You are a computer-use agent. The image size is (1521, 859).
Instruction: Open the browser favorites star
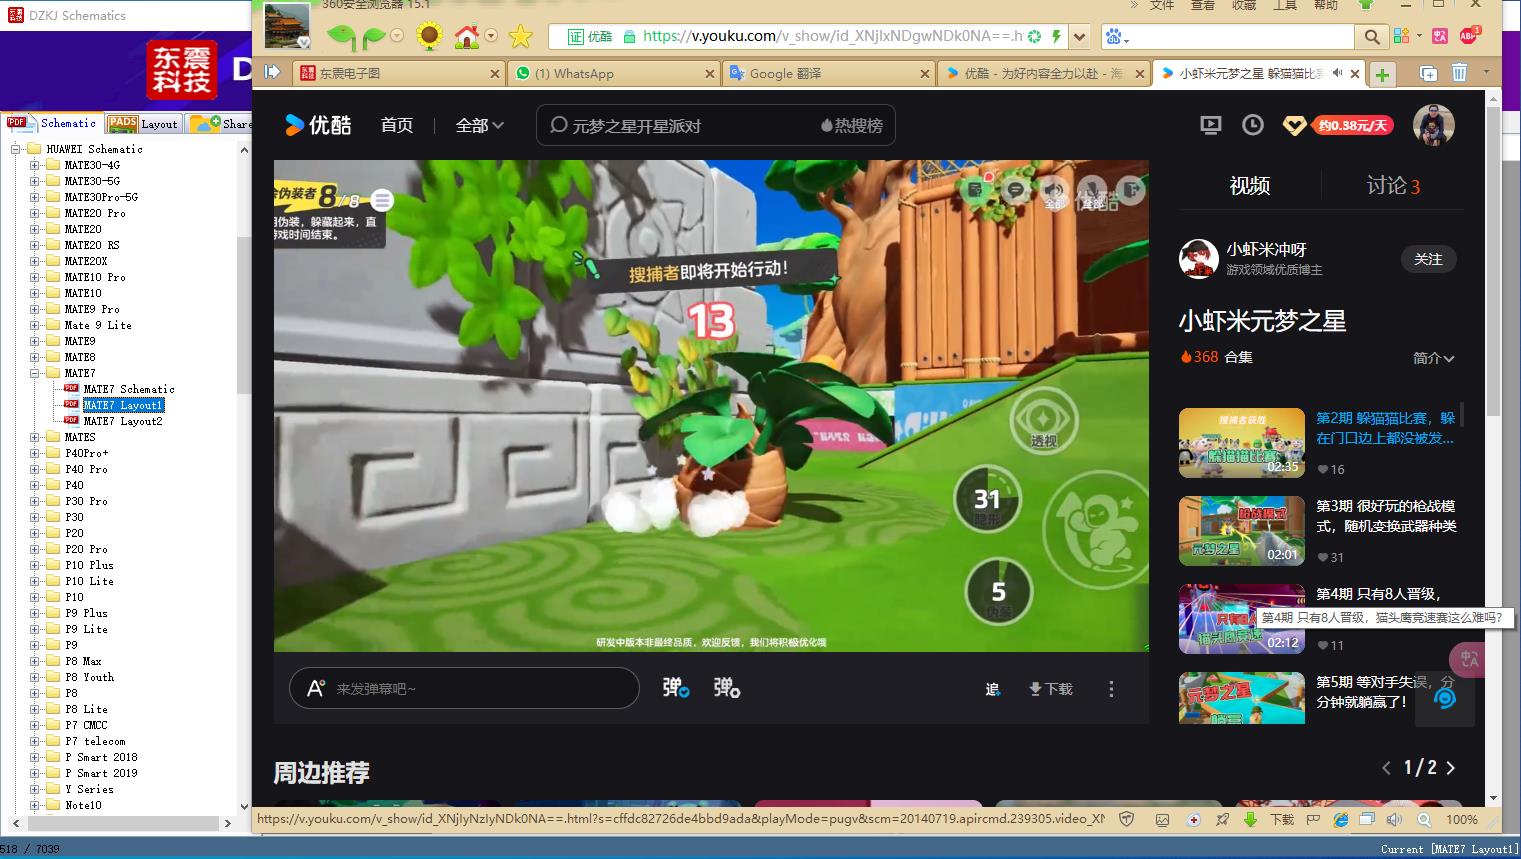tap(520, 37)
